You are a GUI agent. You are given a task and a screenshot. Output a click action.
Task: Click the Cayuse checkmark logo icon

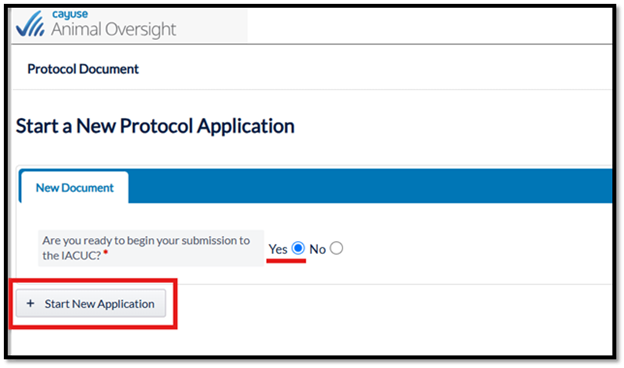[30, 24]
